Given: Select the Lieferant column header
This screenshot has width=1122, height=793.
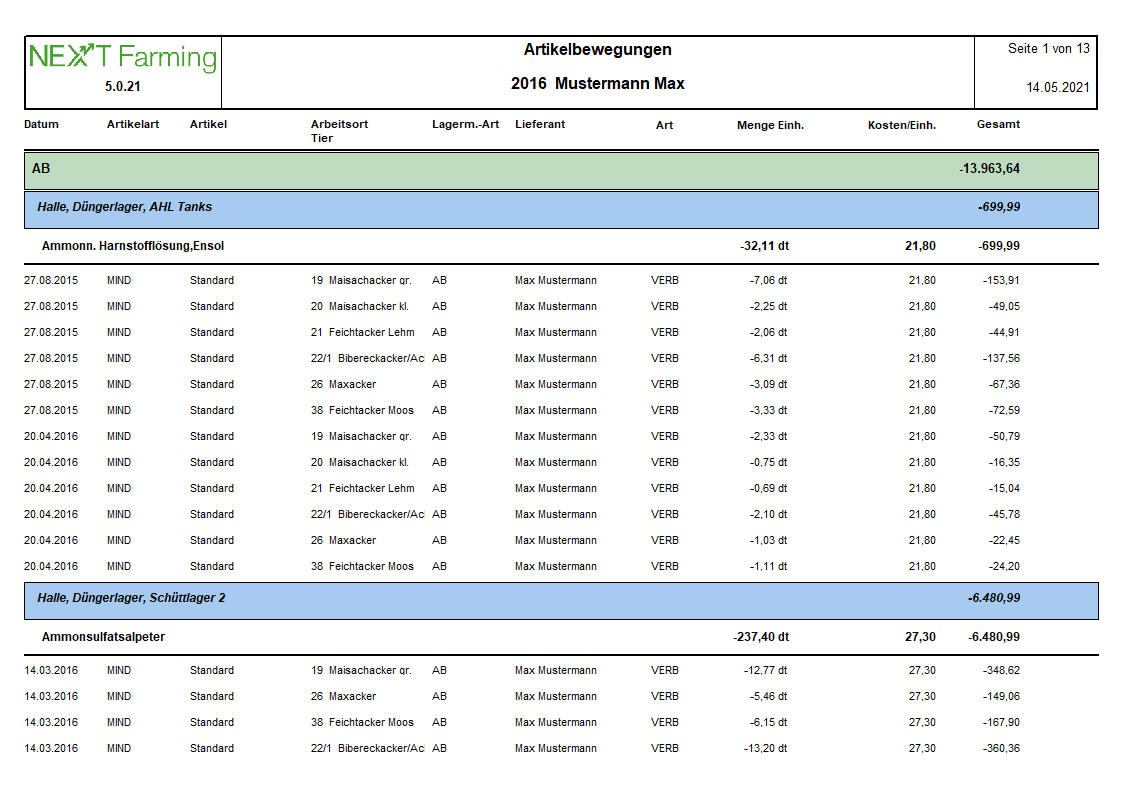Looking at the screenshot, I should [x=540, y=125].
